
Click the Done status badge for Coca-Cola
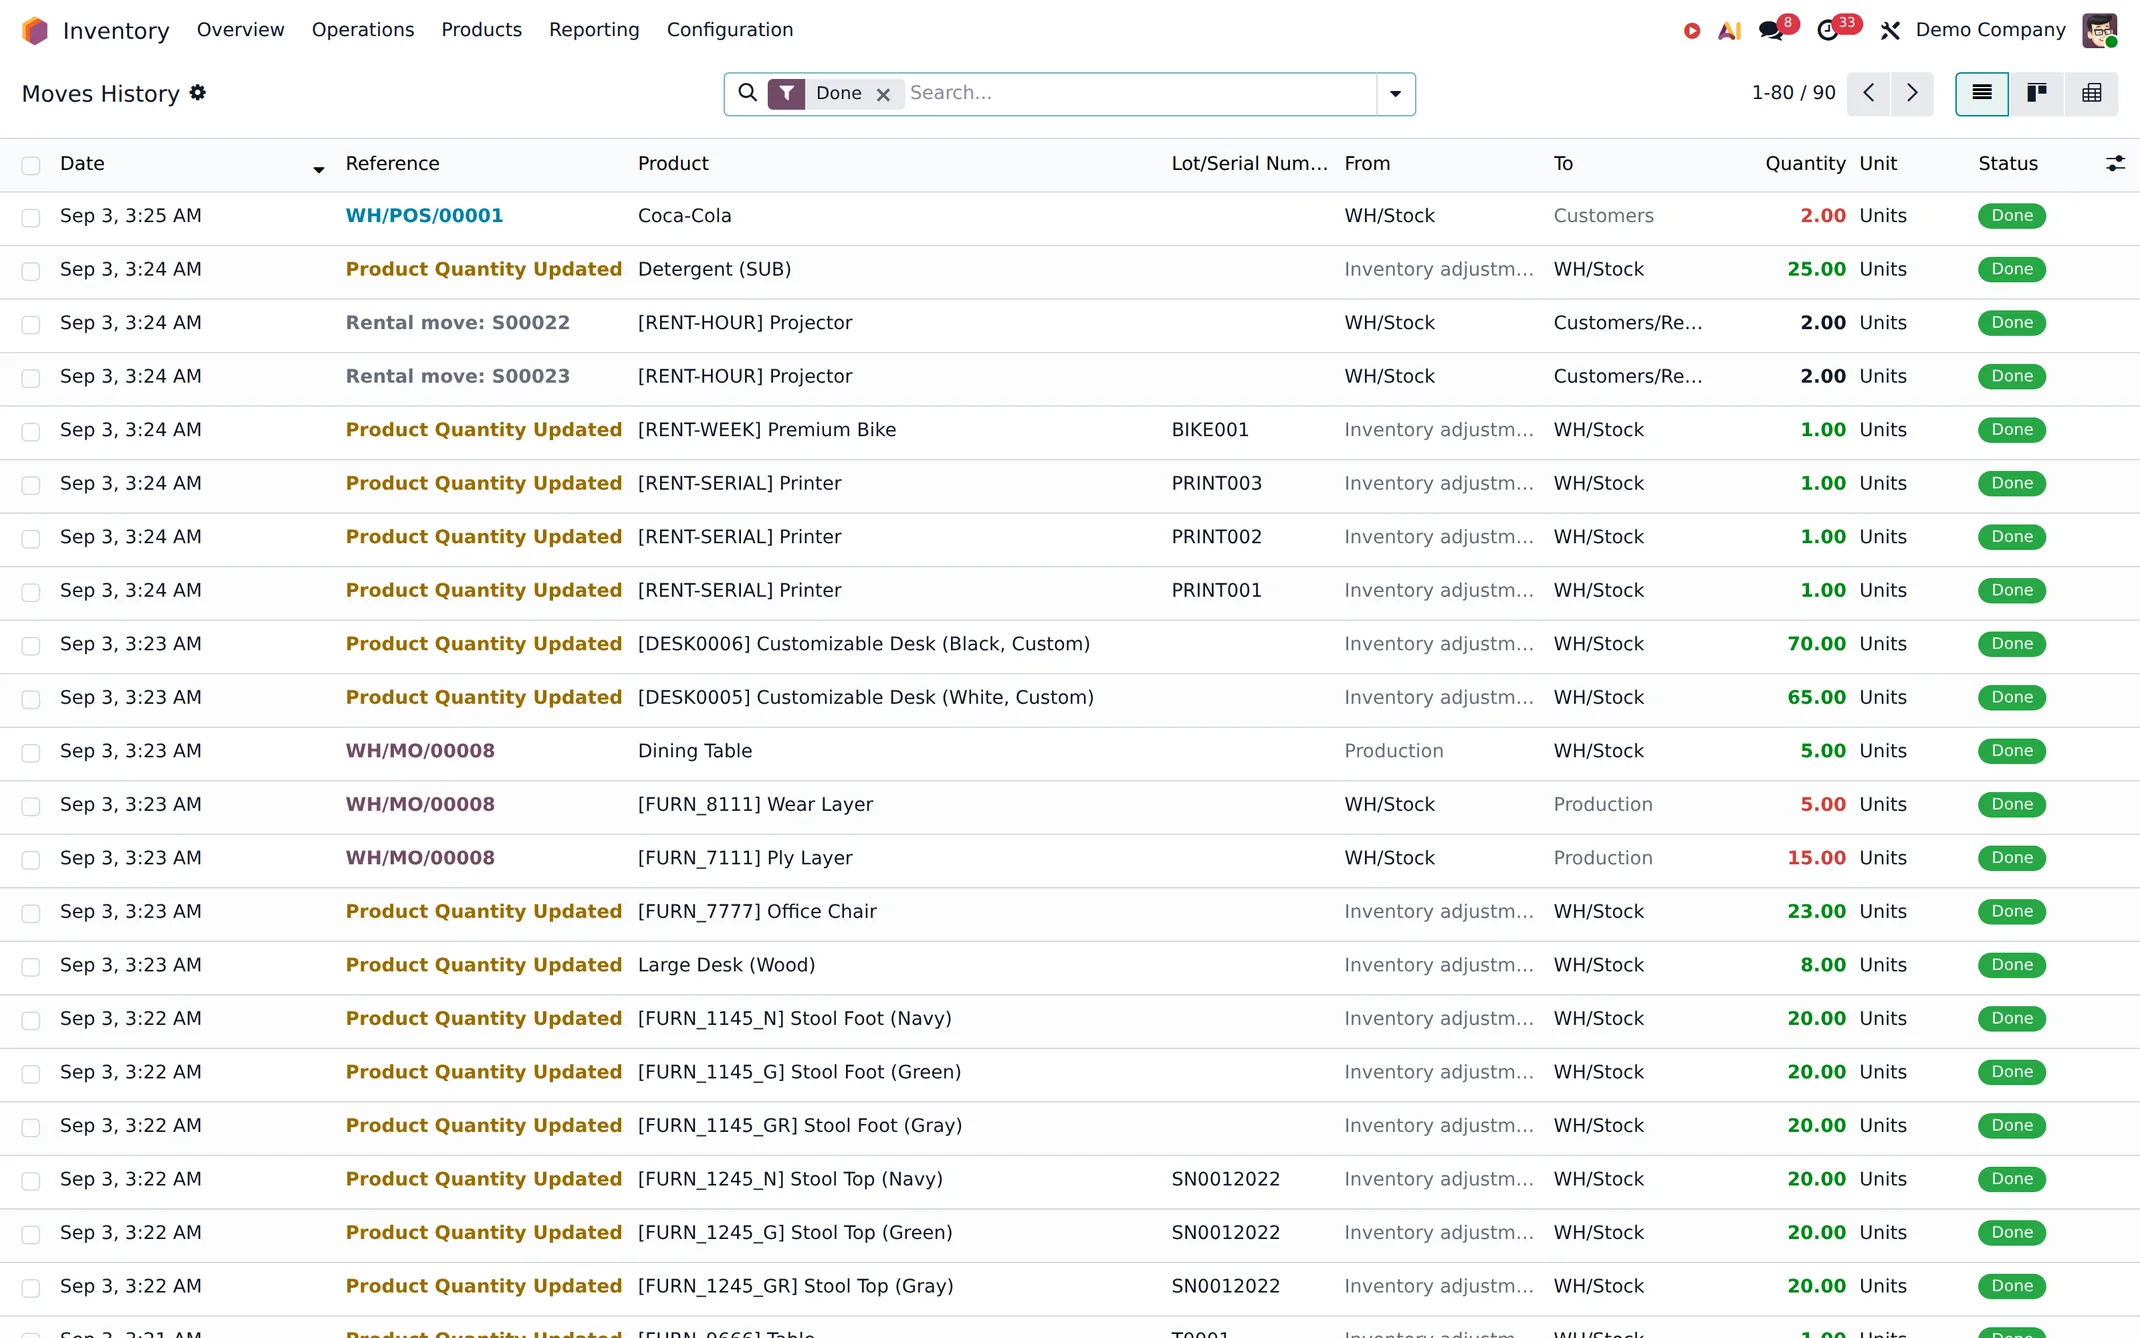(2011, 216)
